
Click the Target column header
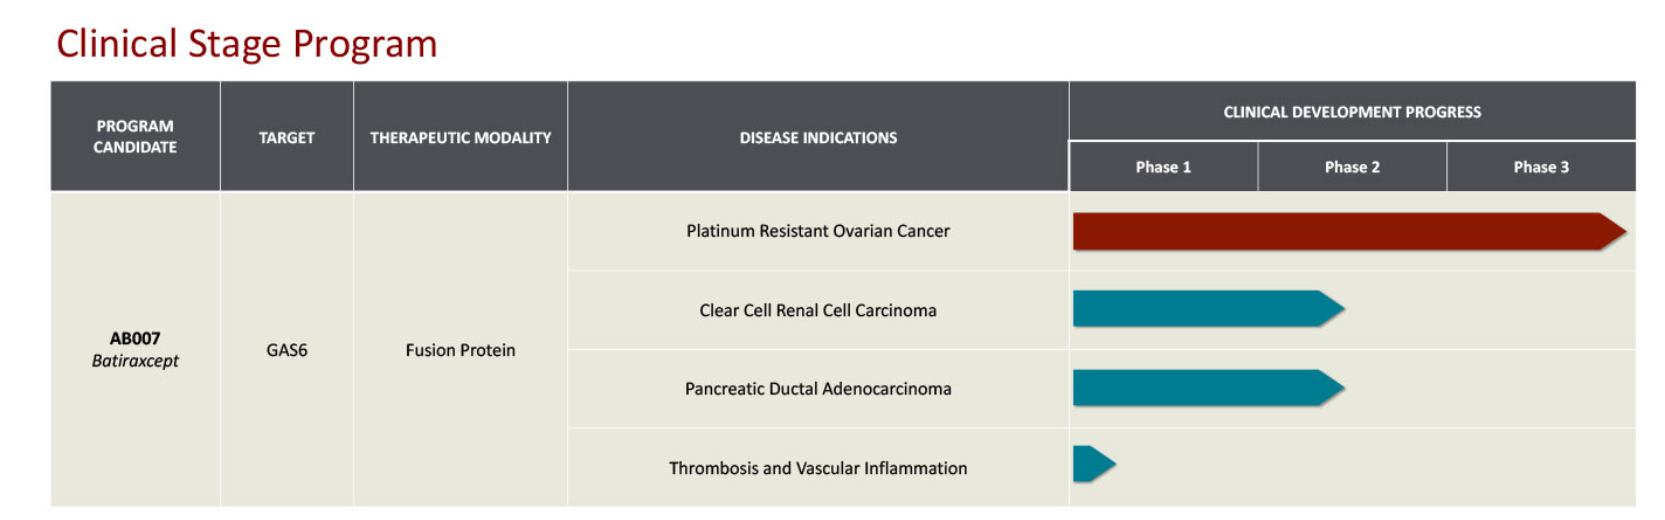click(287, 138)
